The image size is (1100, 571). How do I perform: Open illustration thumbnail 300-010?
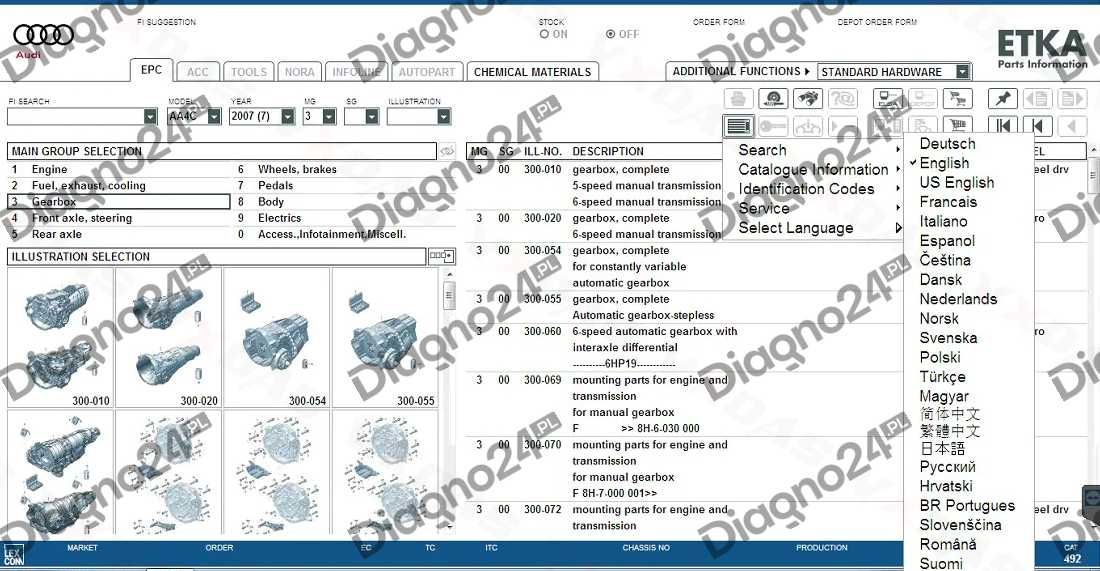click(60, 337)
